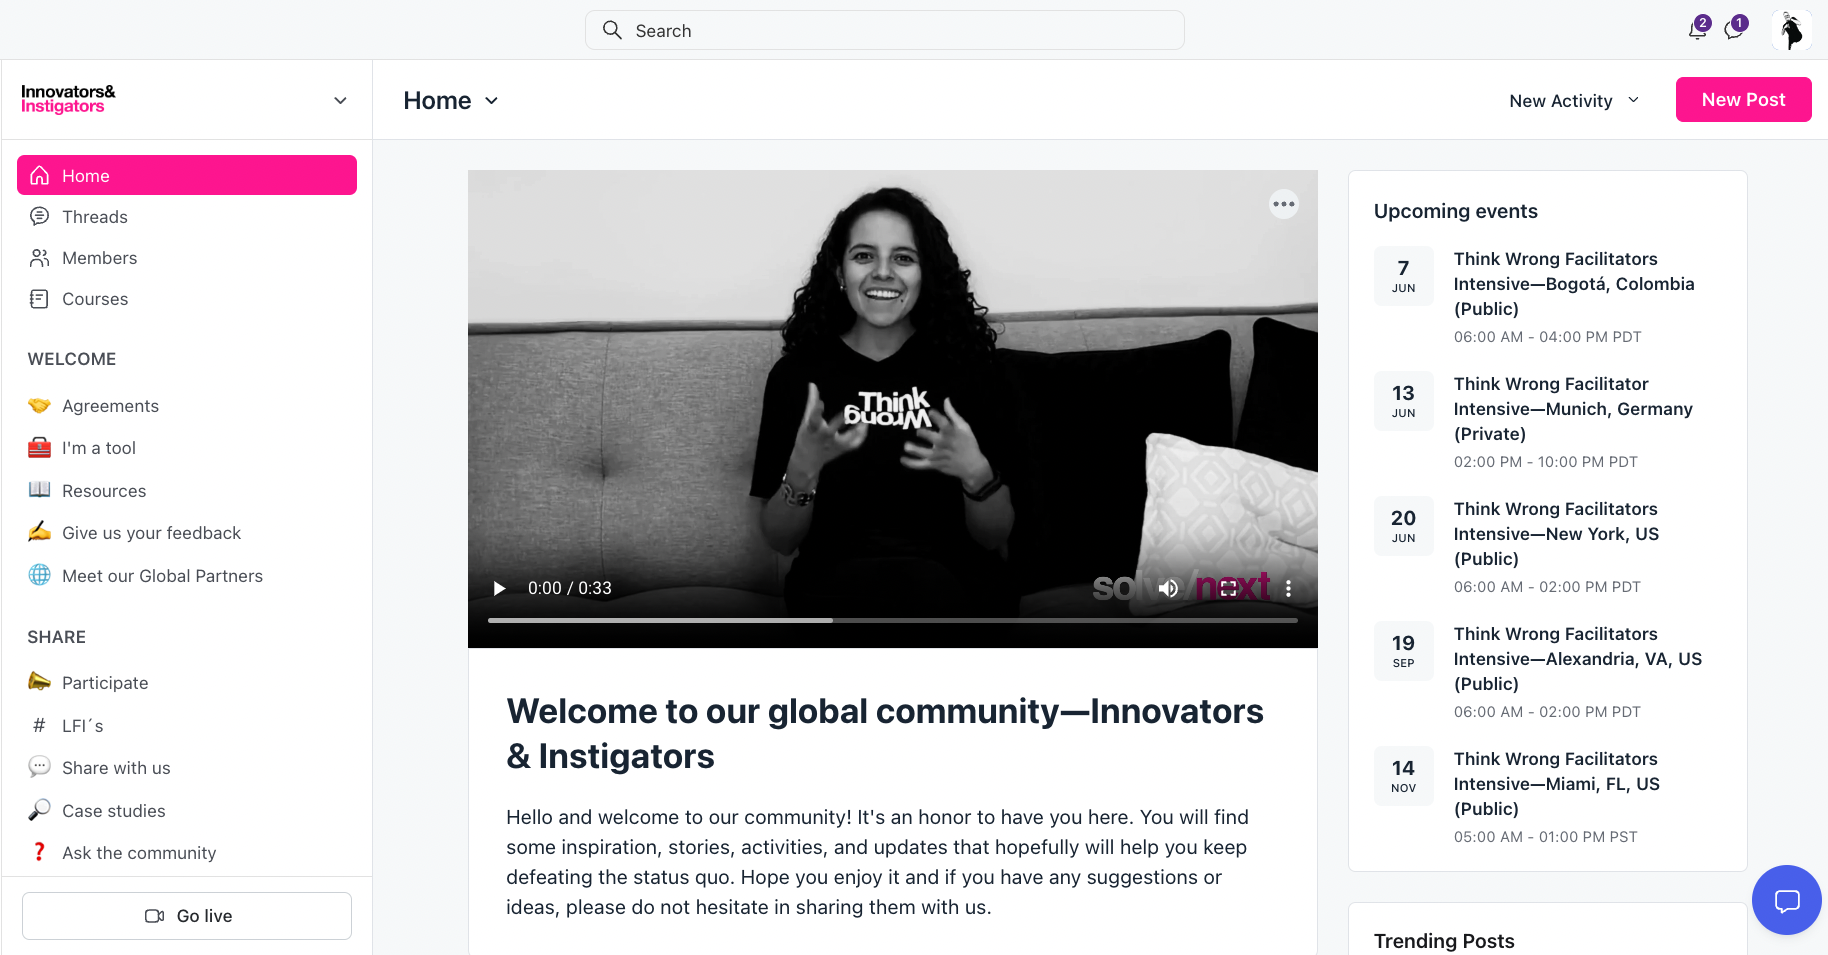Open the Home feed dropdown chevron
Screen dimensions: 1828x955
[491, 101]
